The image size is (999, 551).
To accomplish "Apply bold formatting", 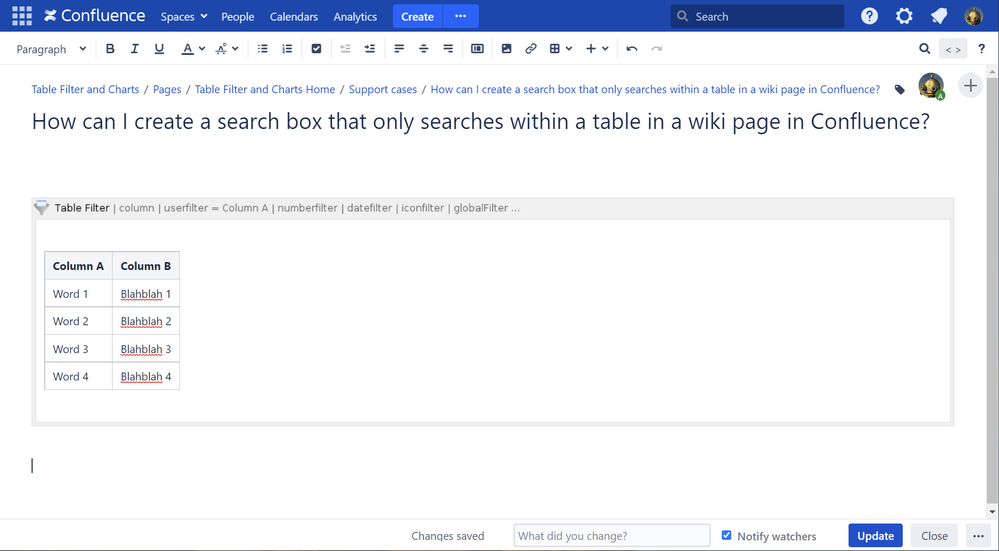I will [110, 48].
